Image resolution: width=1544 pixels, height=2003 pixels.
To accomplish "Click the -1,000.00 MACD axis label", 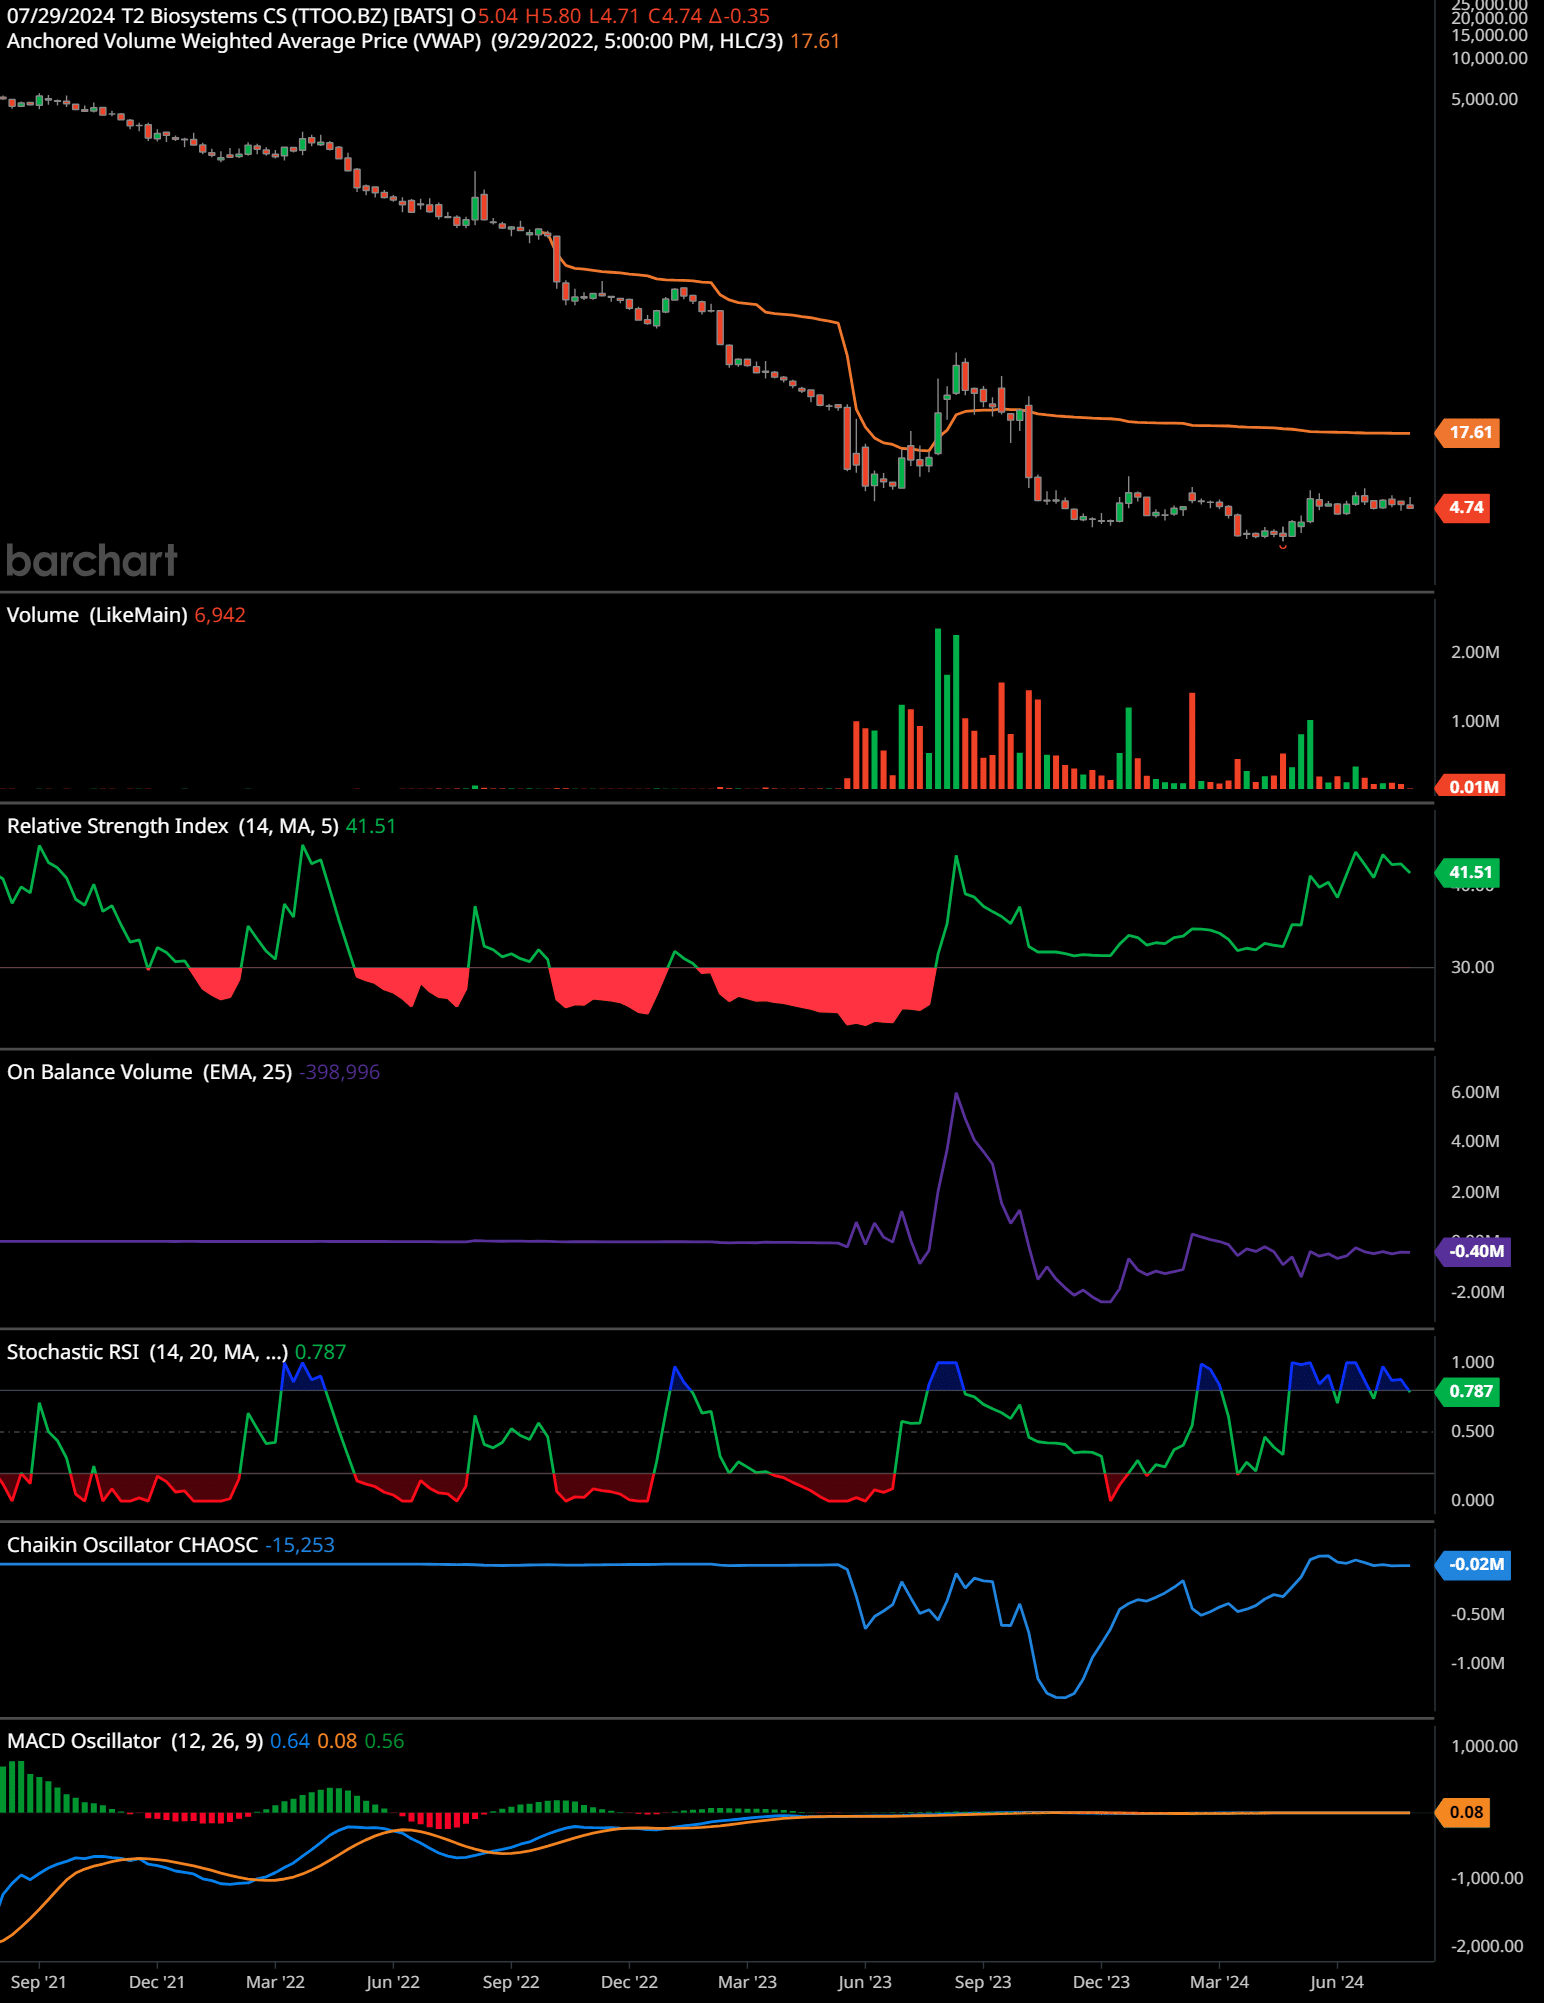I will pos(1486,1878).
